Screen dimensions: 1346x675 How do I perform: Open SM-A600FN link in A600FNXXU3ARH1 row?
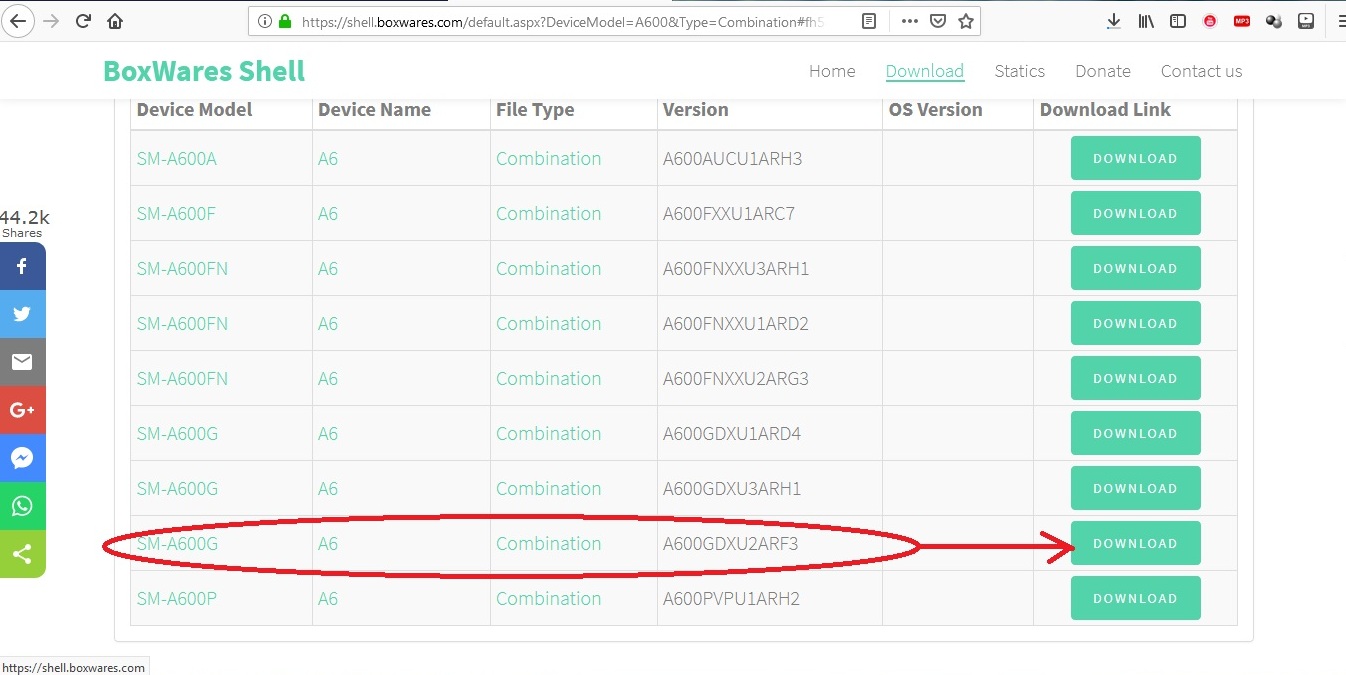pos(182,268)
